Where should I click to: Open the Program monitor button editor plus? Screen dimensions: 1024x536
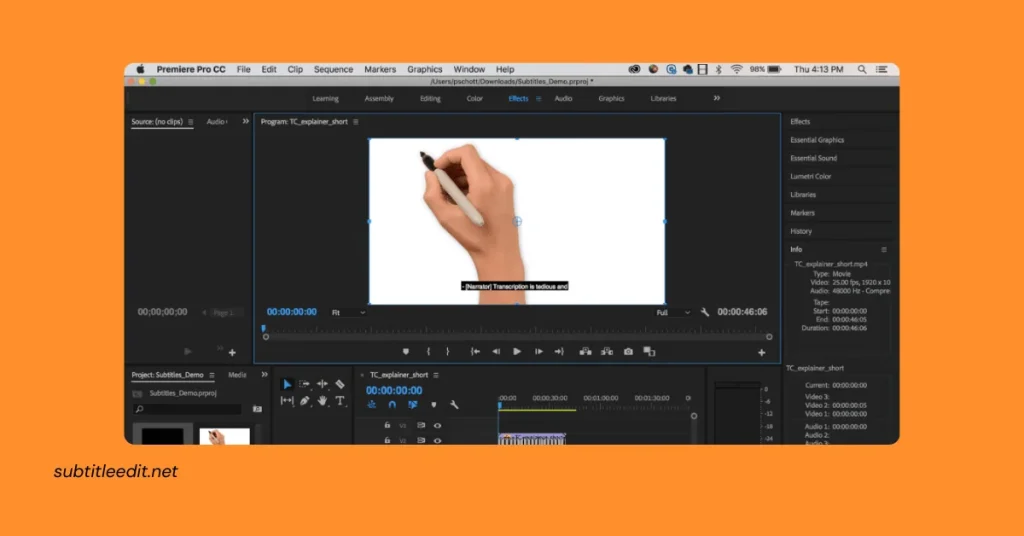(761, 353)
